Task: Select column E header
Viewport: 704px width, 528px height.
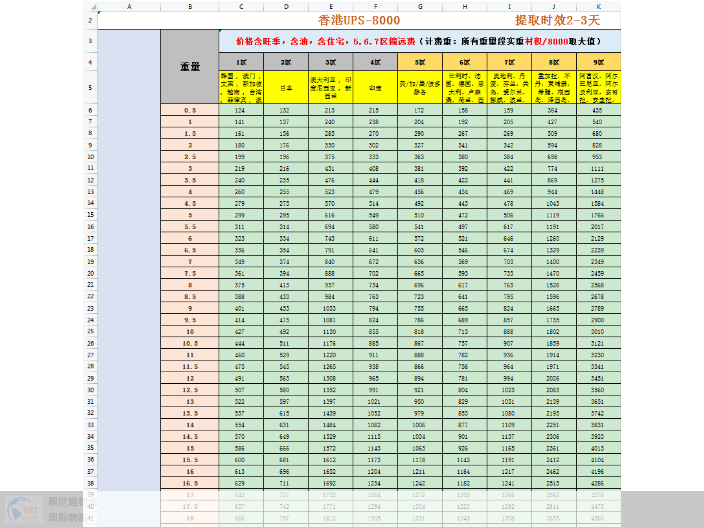Action: coord(331,6)
